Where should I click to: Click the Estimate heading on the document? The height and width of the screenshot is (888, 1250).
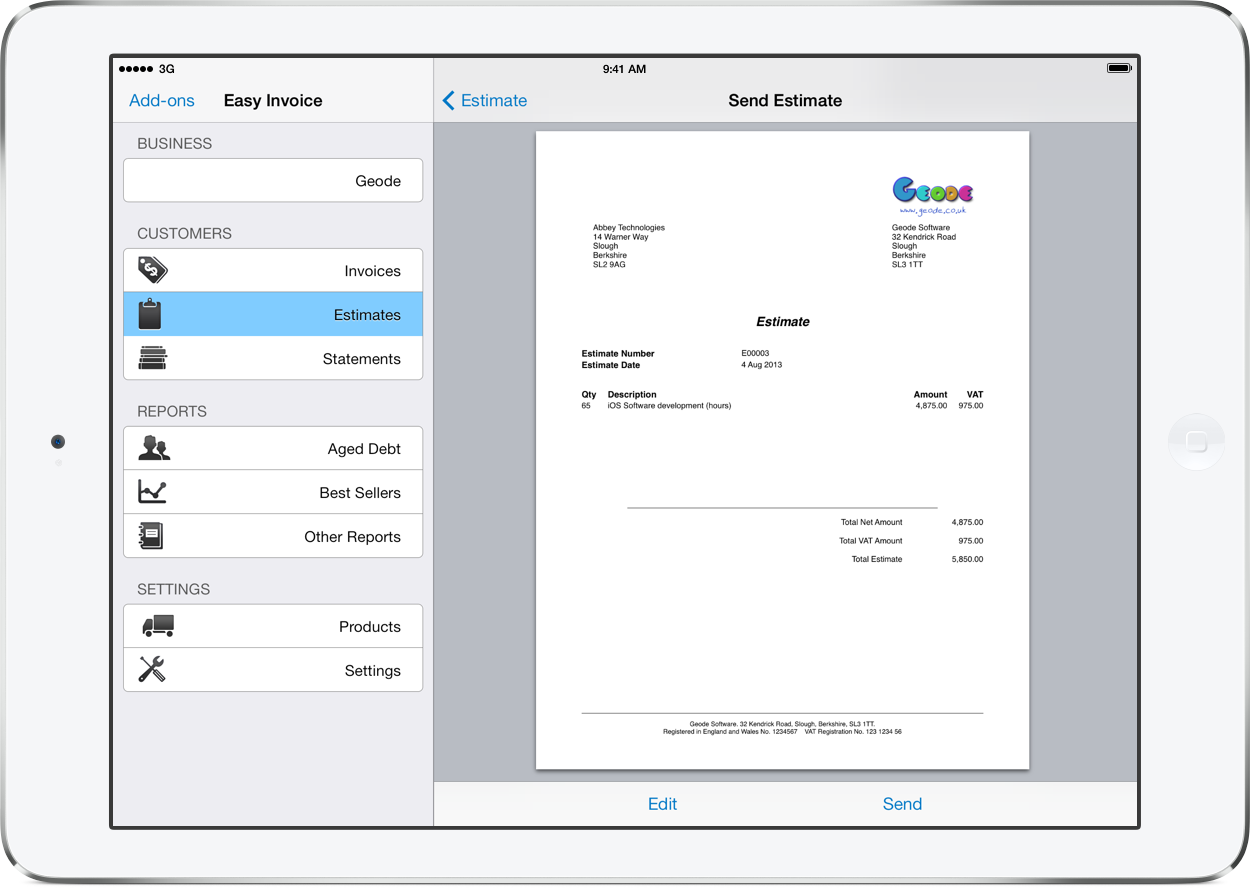tap(783, 322)
